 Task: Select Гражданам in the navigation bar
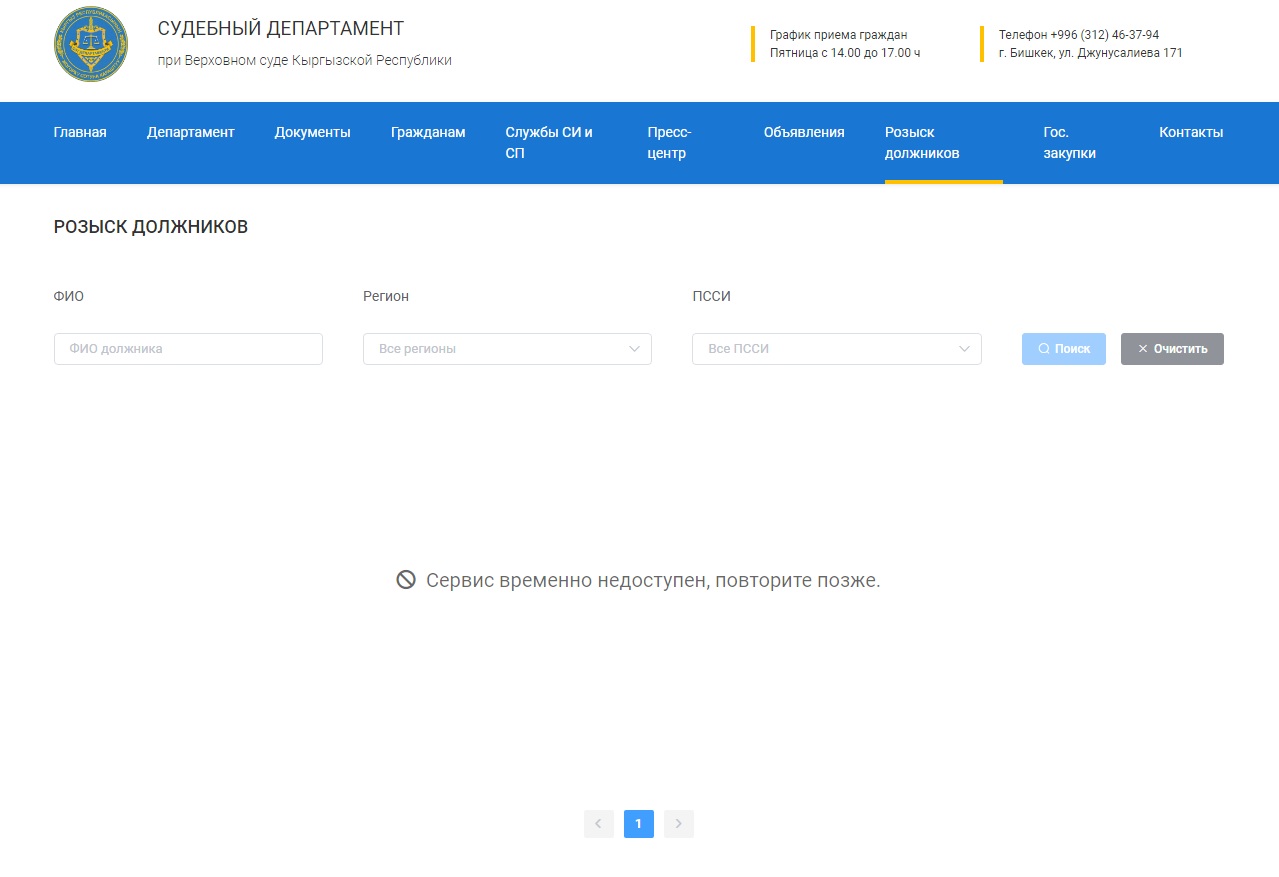point(428,132)
